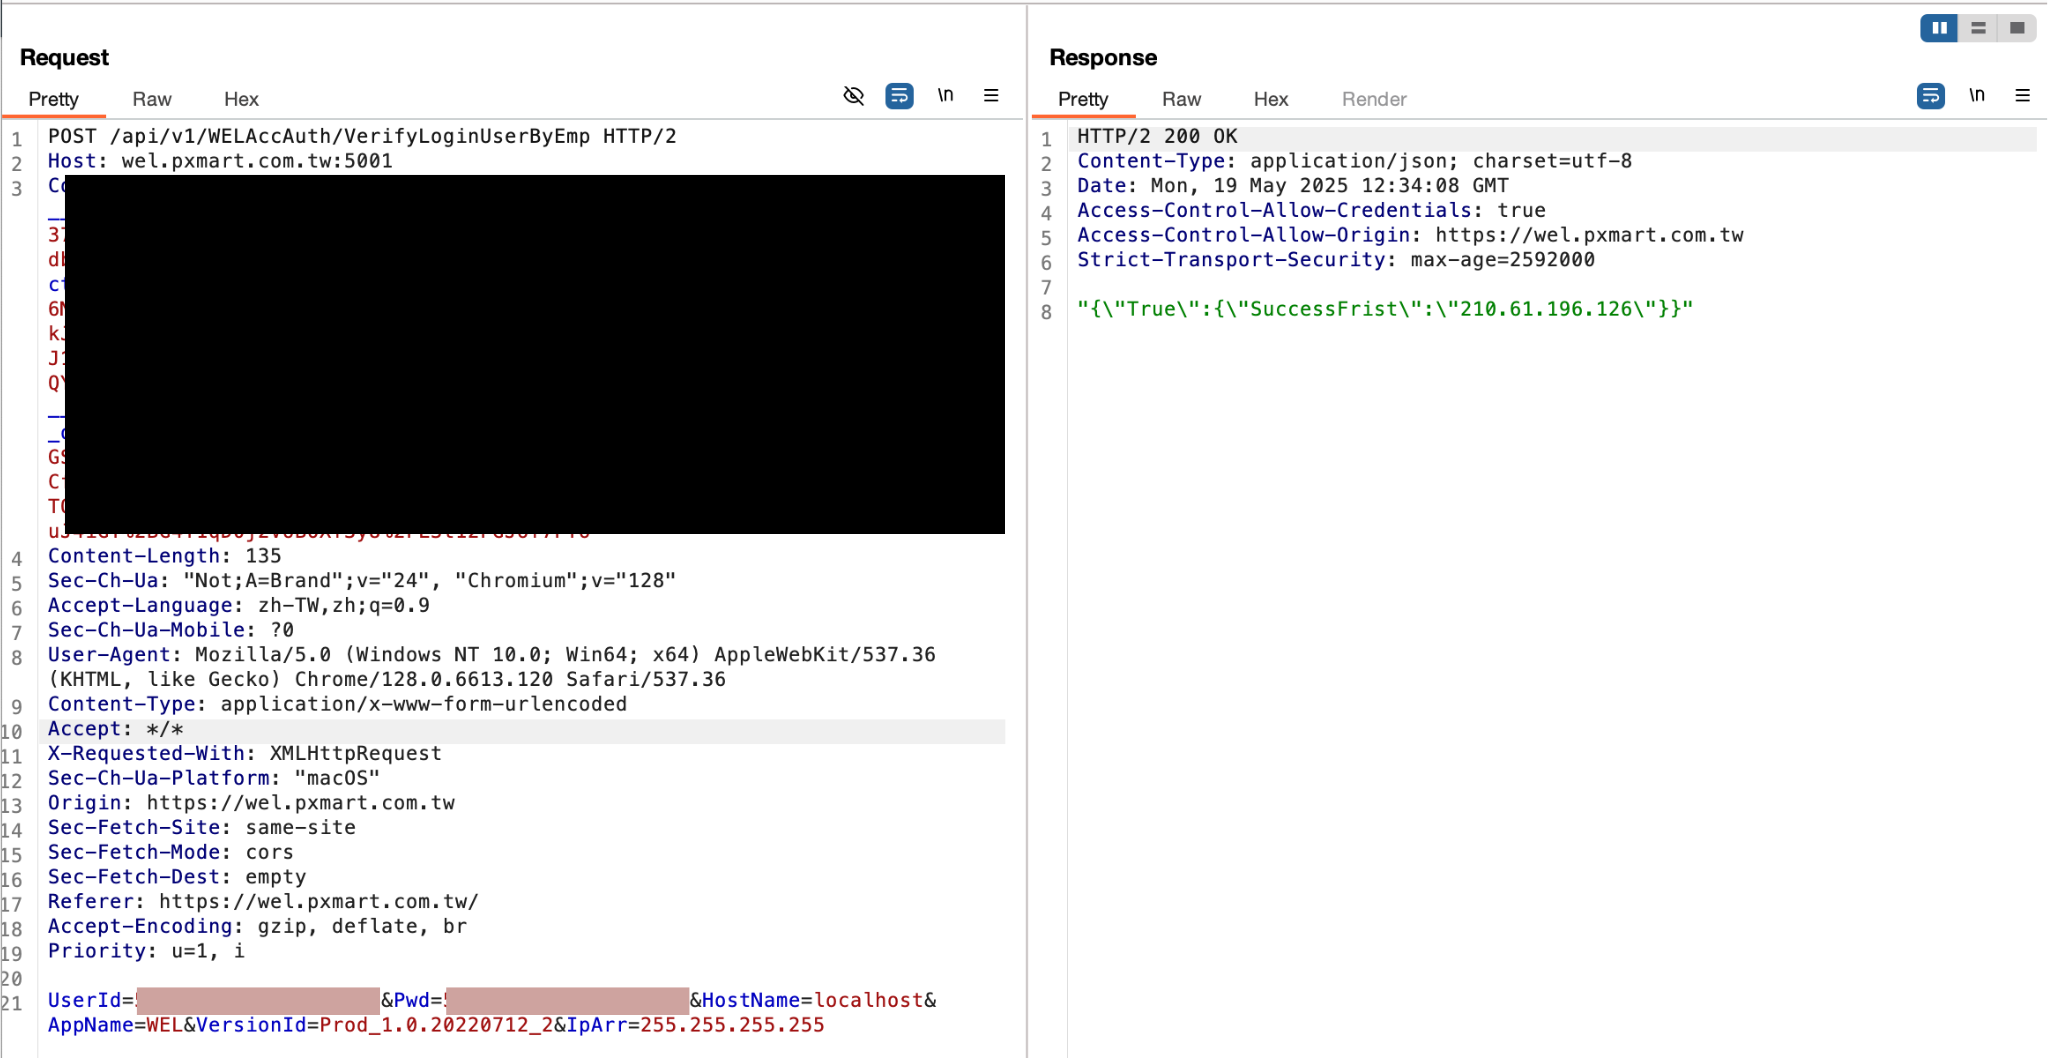Image resolution: width=2048 pixels, height=1058 pixels.
Task: Click the POST request line text
Action: 362,136
